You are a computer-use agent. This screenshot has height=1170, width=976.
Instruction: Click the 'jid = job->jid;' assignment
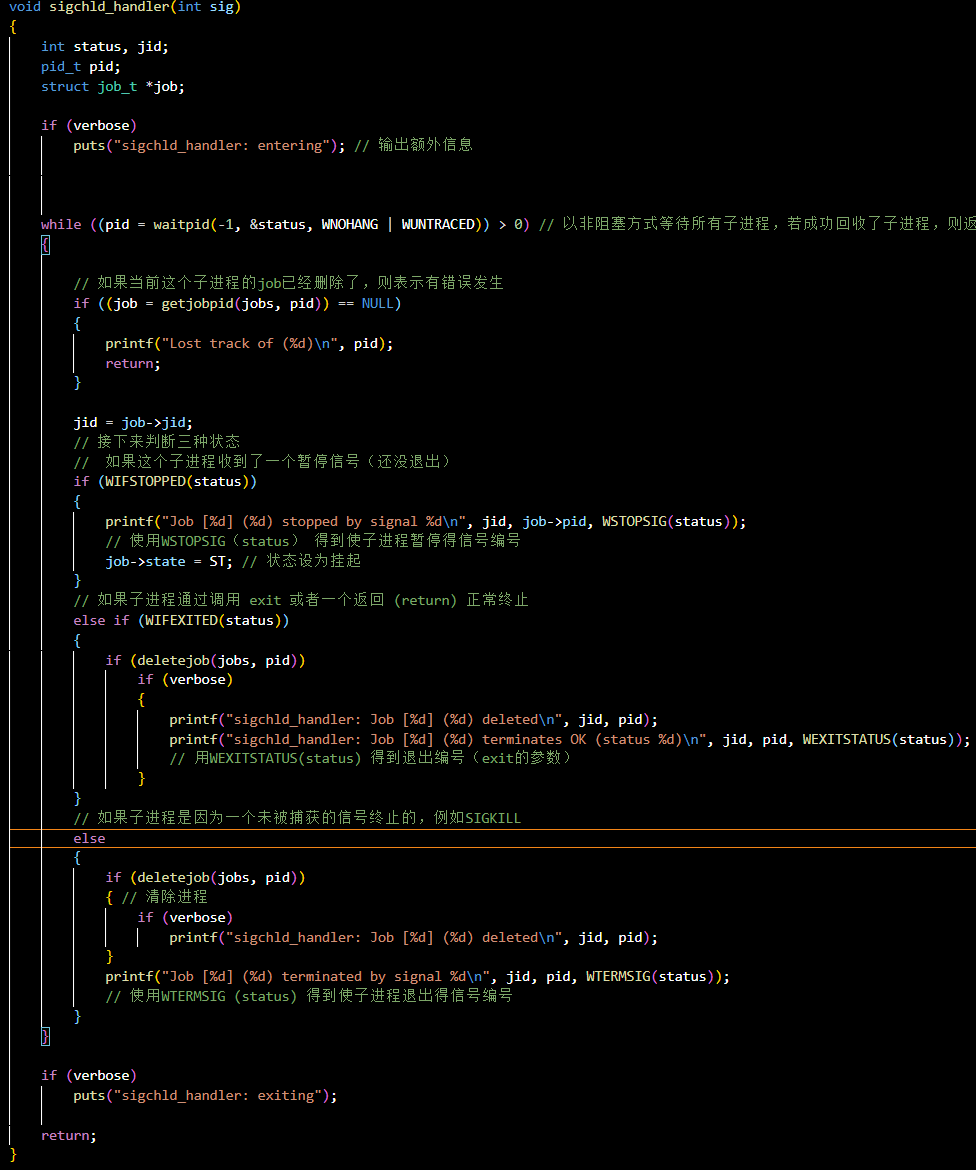pos(133,423)
